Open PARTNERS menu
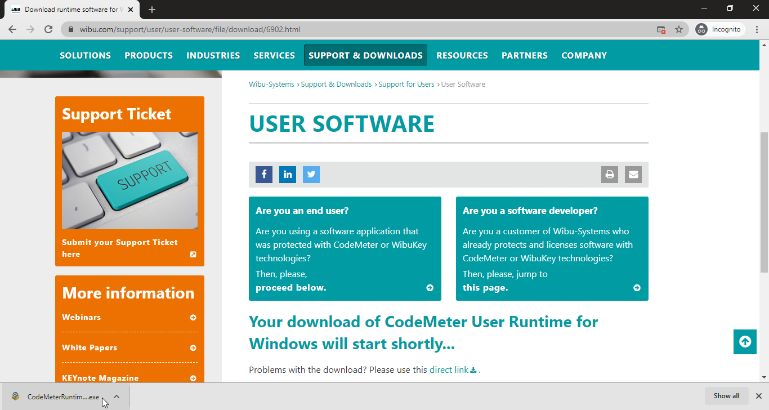 pyautogui.click(x=524, y=55)
